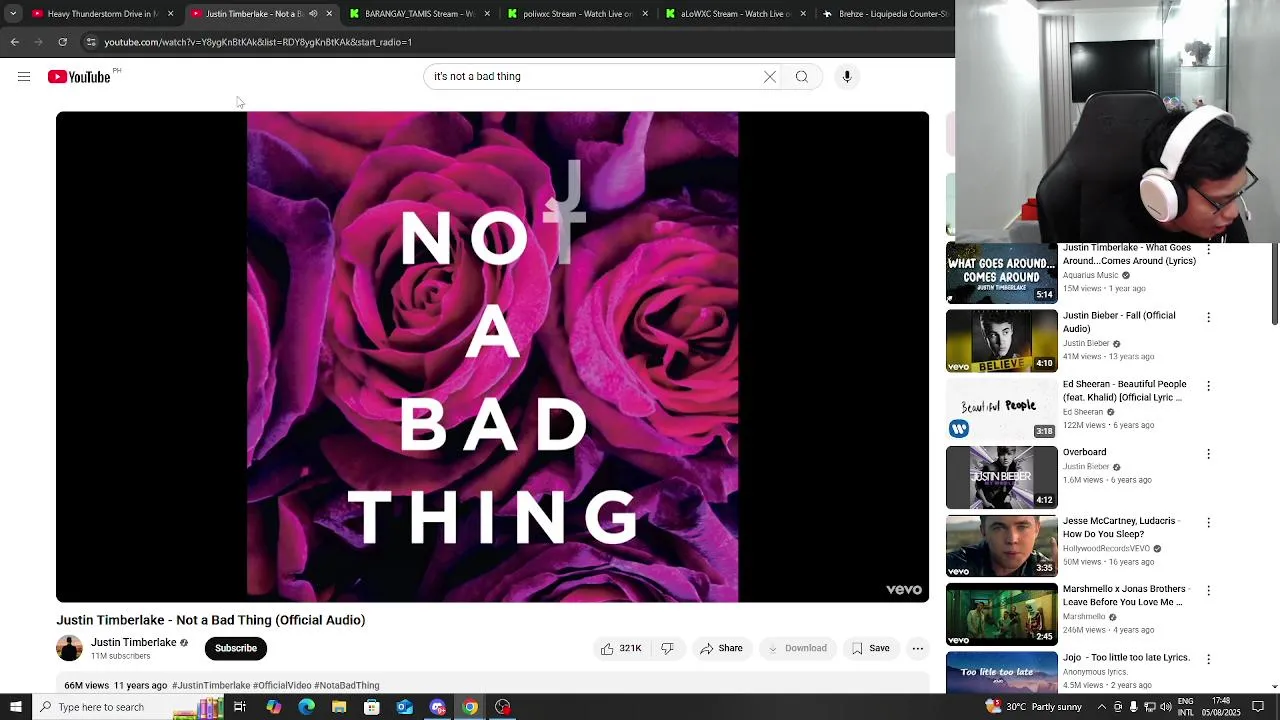
Task: Subscribe to Justin Timberlake channel
Action: [x=236, y=648]
